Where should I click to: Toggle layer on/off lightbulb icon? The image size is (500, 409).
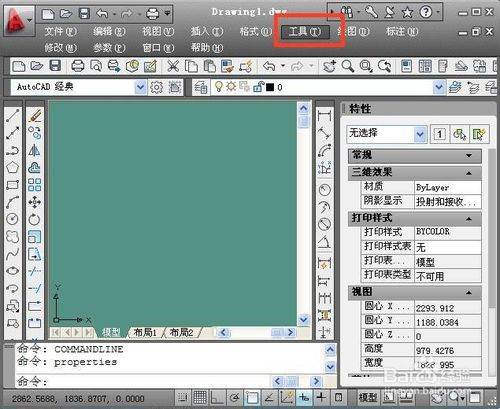[x=219, y=87]
